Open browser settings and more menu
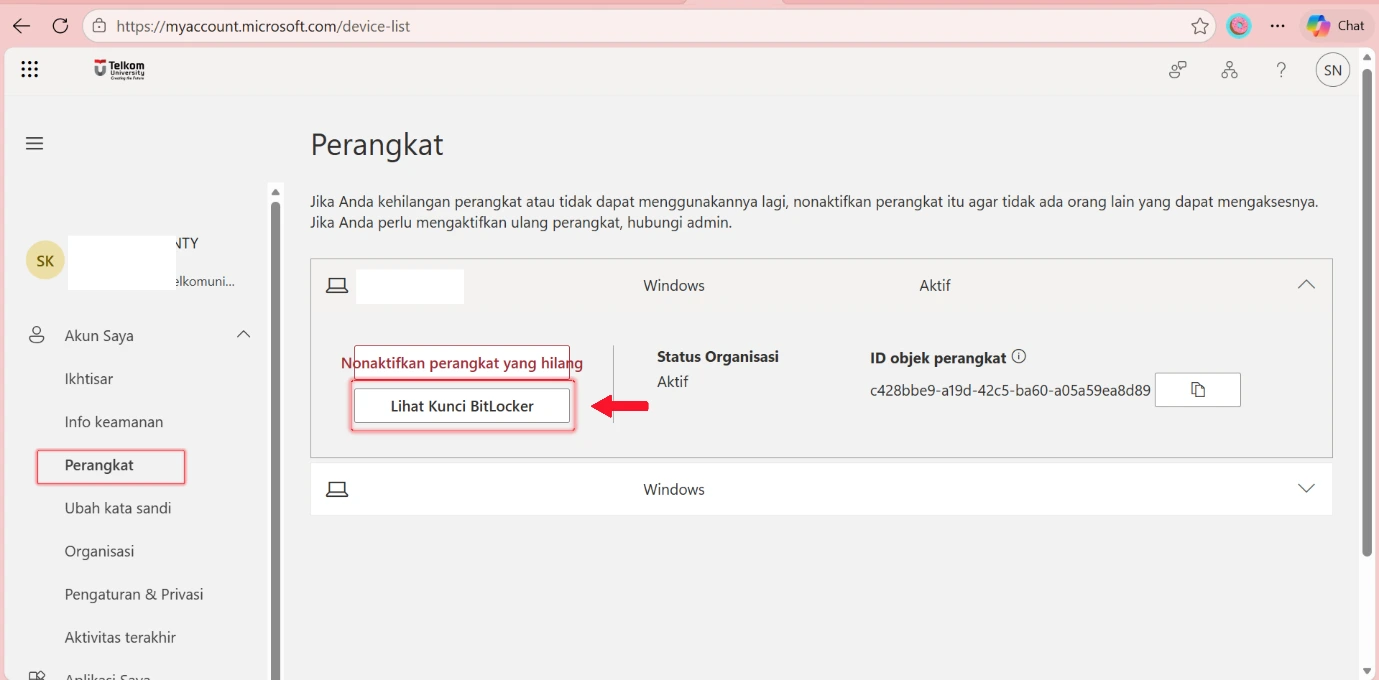This screenshot has width=1379, height=680. point(1277,26)
